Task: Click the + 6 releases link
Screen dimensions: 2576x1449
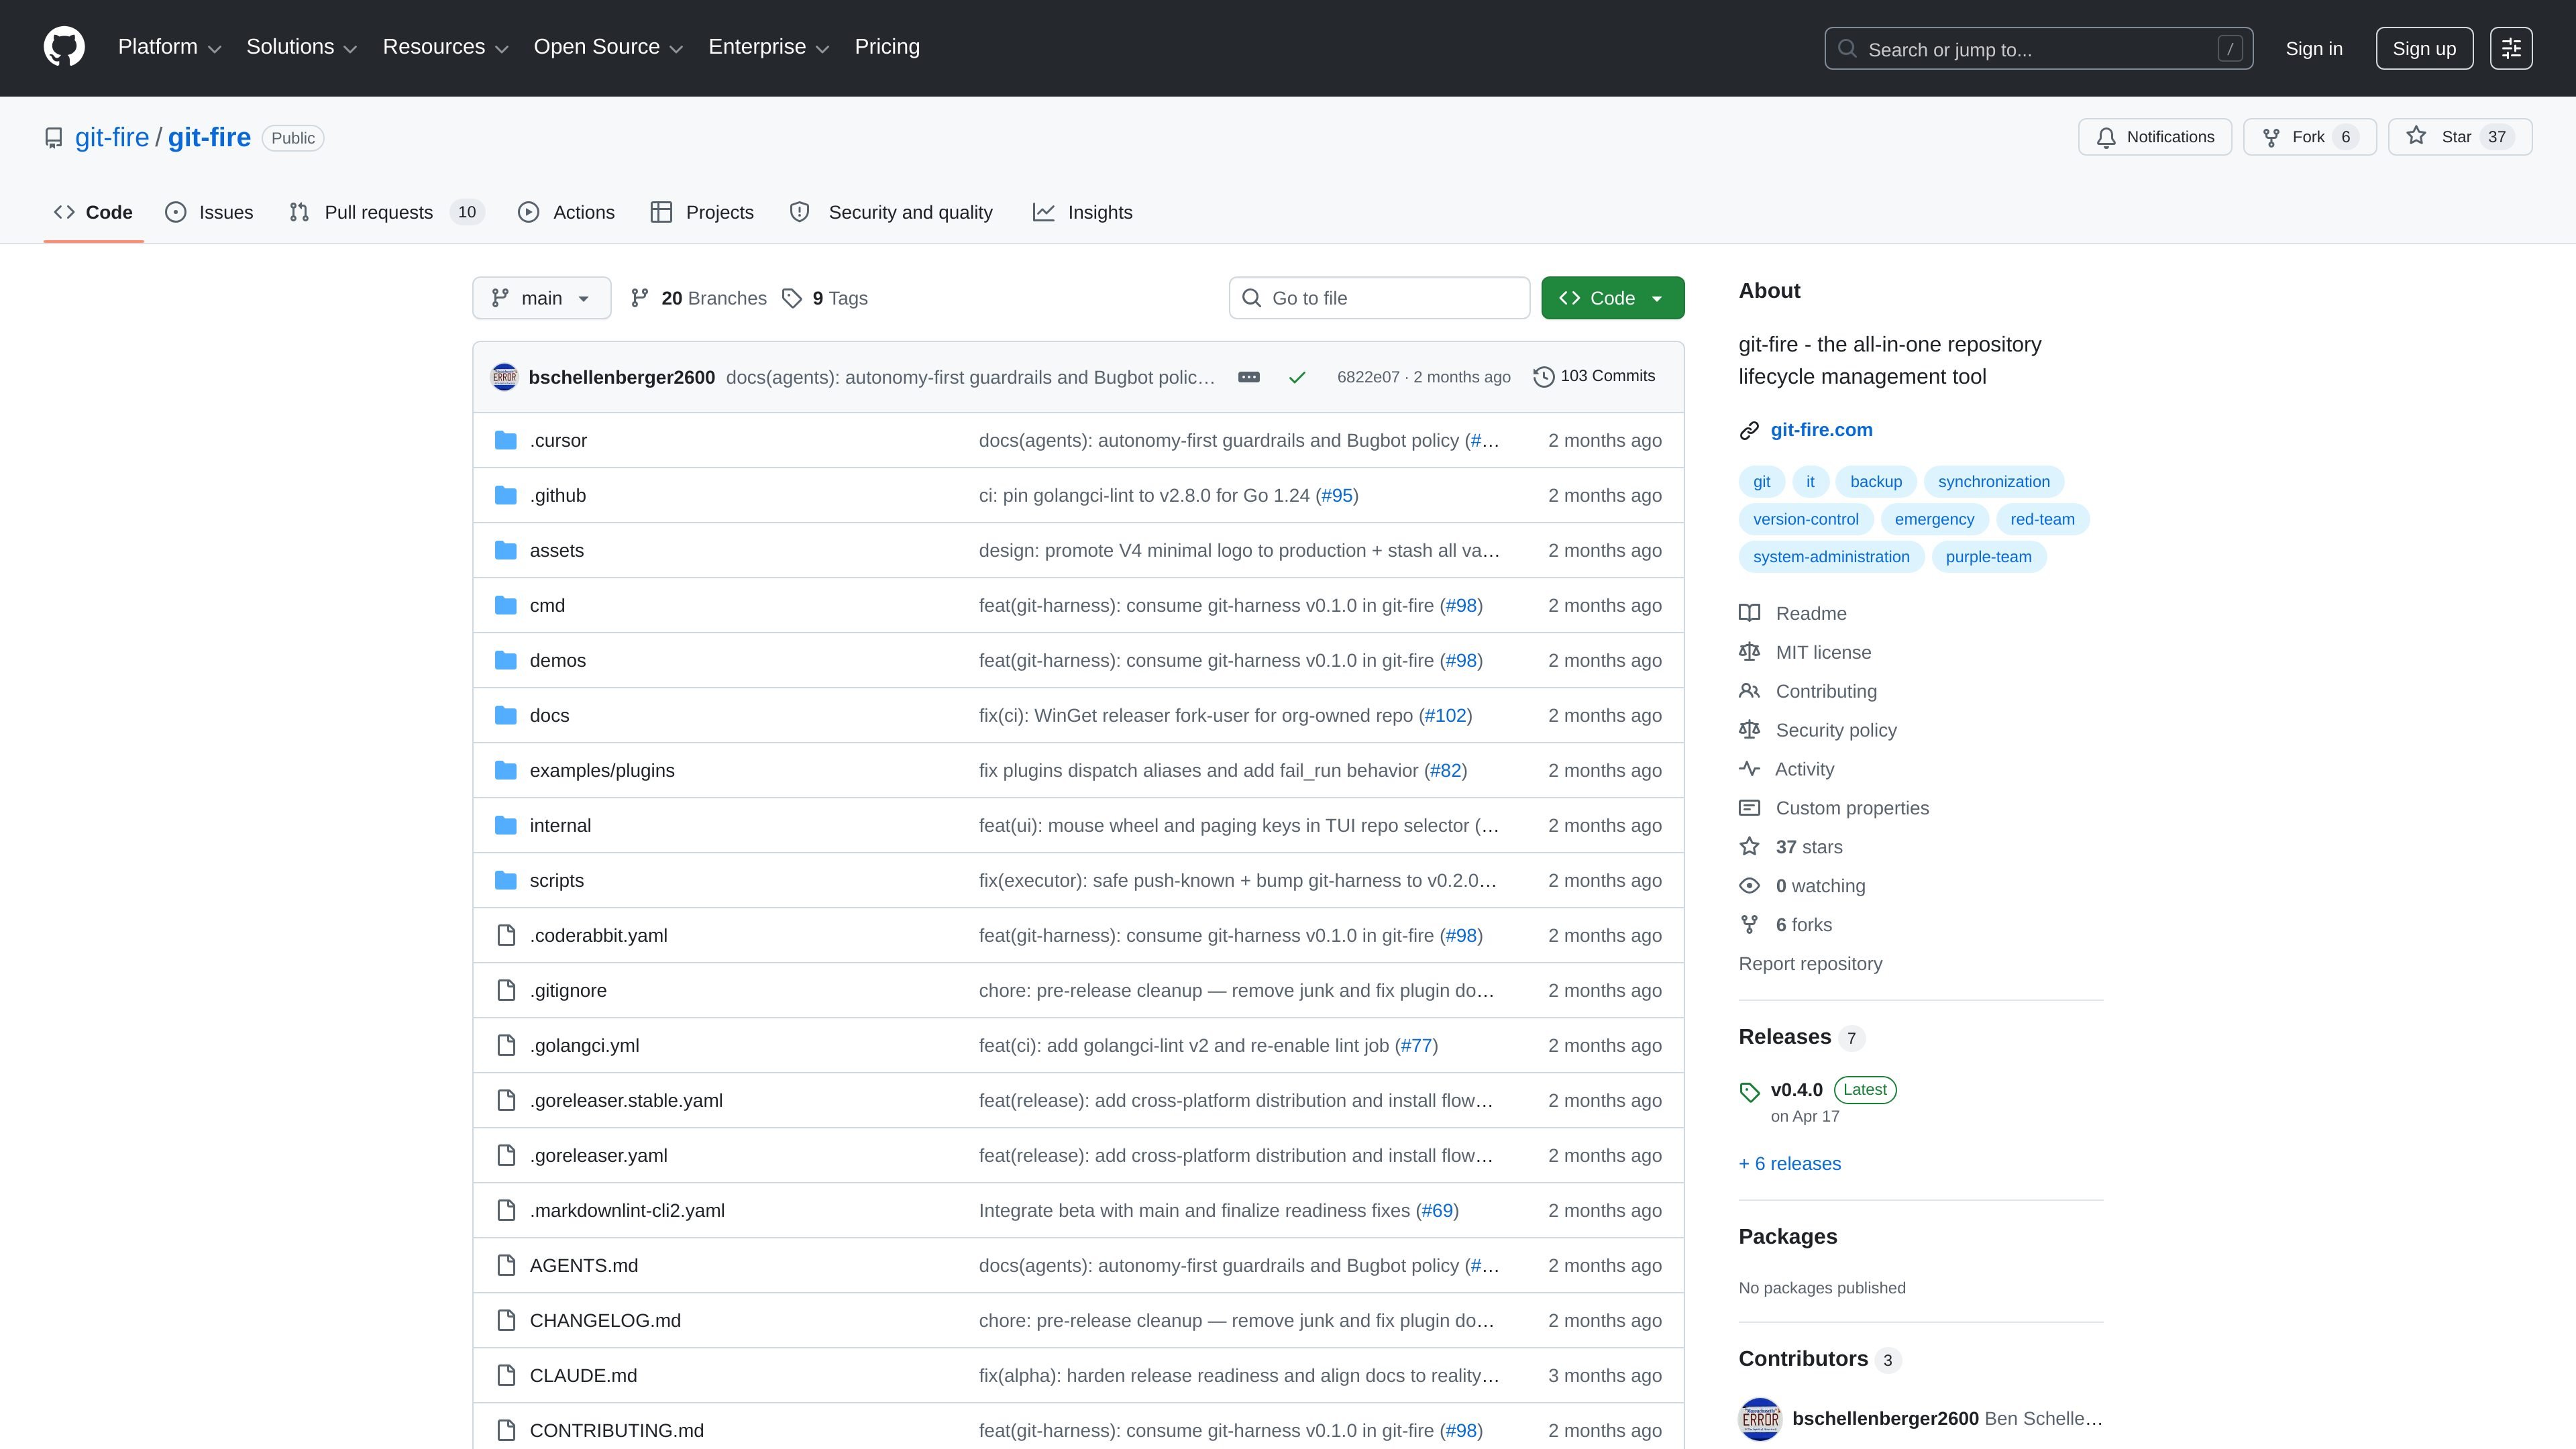Action: click(x=1789, y=1163)
